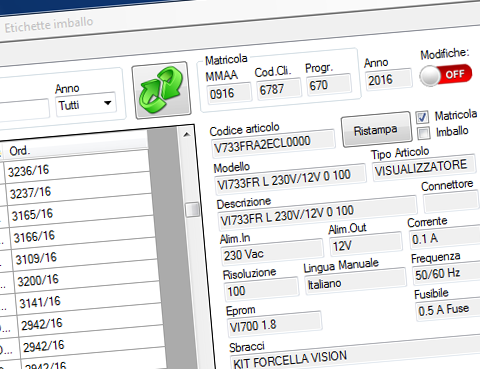This screenshot has width=480, height=369.
Task: Click the Codice articolo field
Action: click(273, 144)
